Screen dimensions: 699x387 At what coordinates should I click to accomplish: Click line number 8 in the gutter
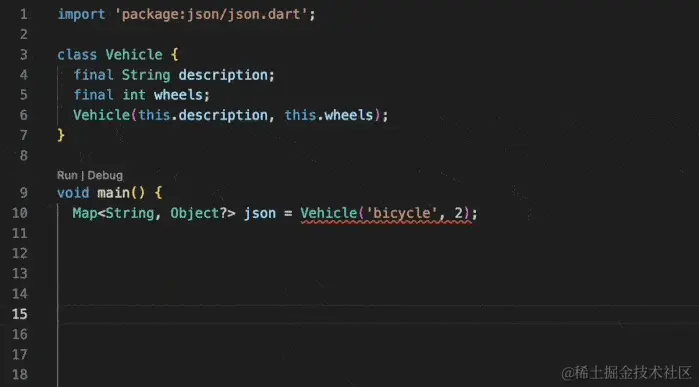[24, 156]
